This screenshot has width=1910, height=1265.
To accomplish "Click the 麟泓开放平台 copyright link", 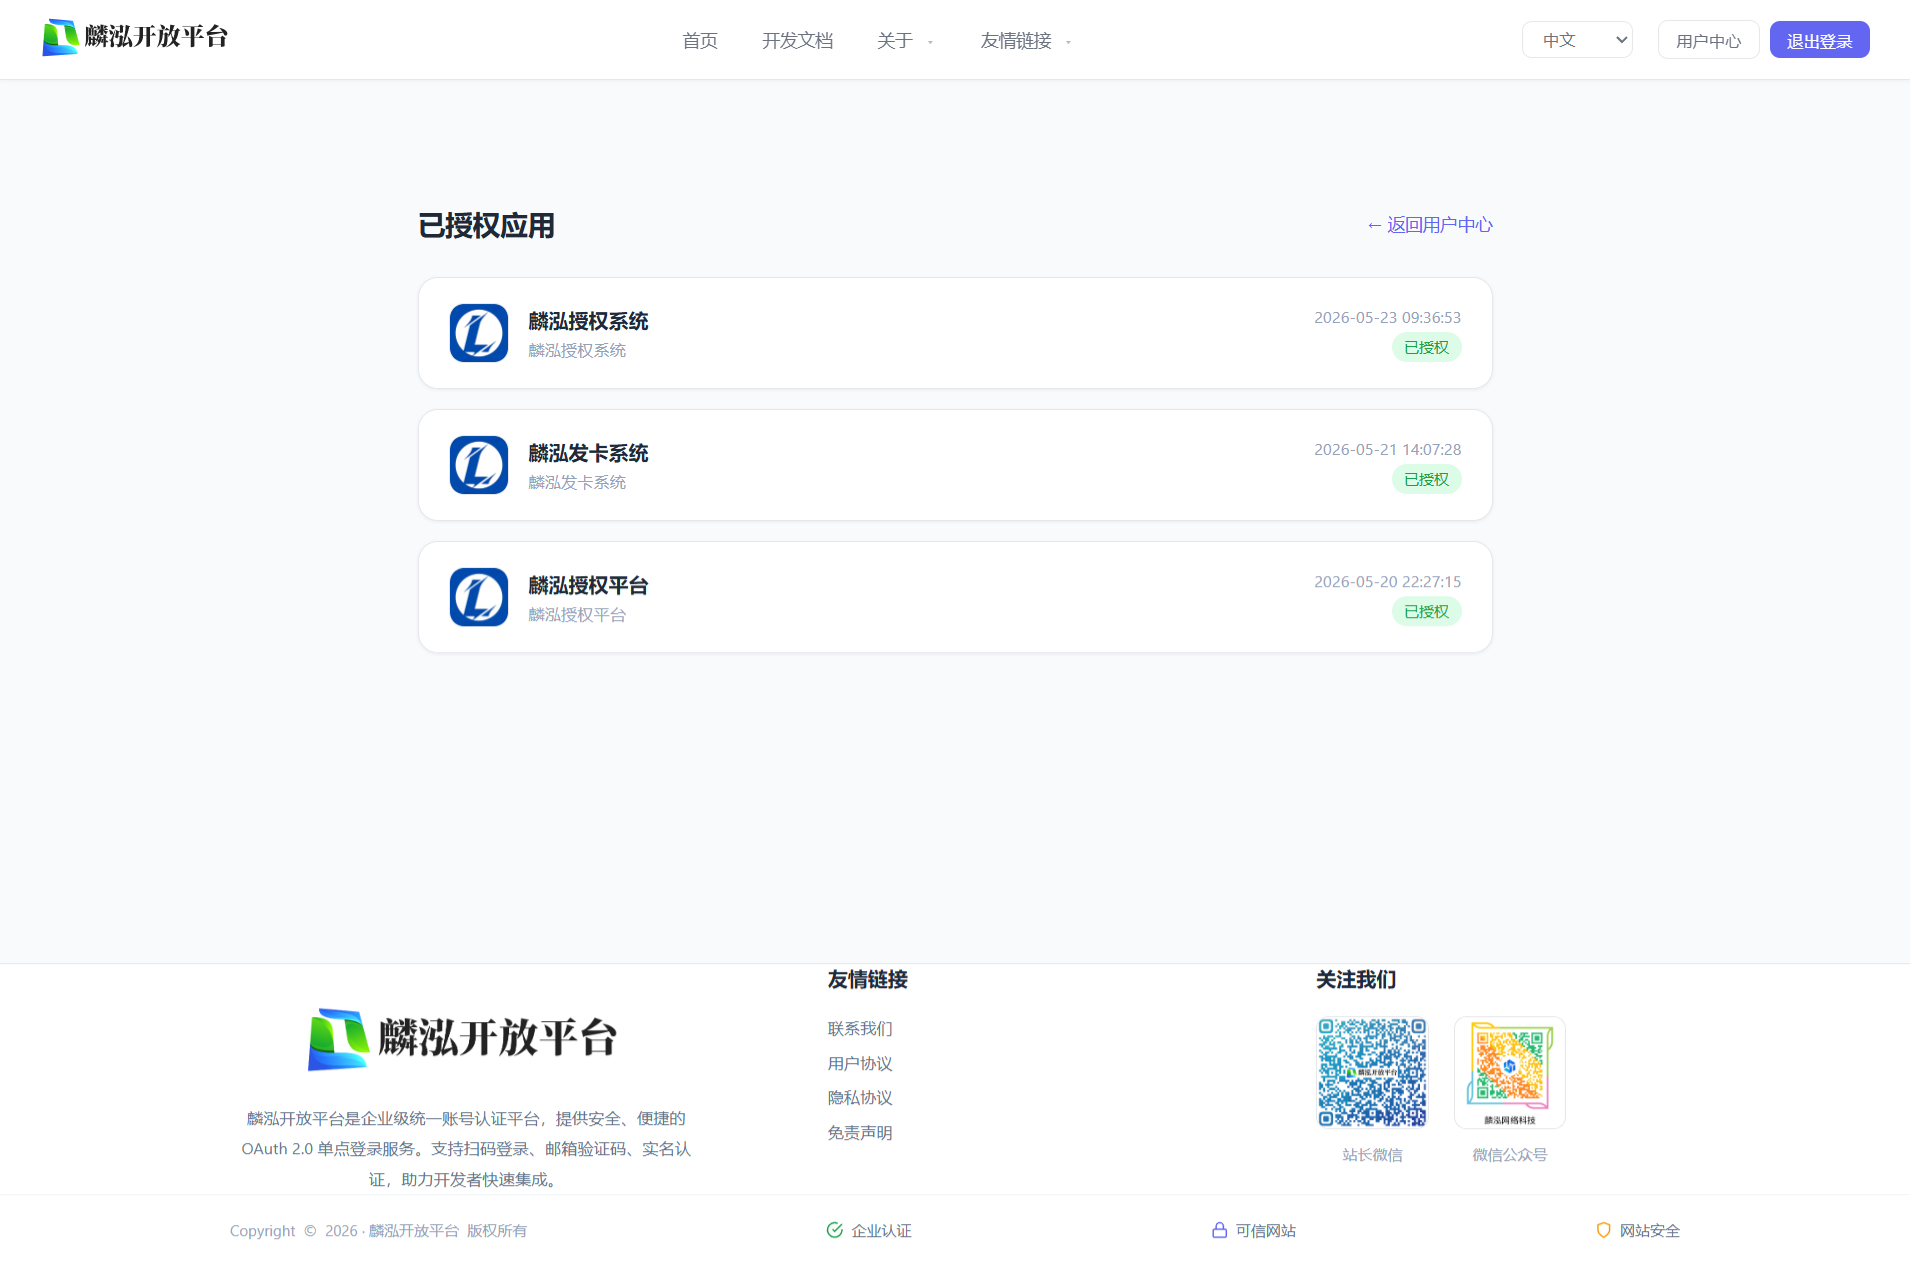I will pos(414,1231).
